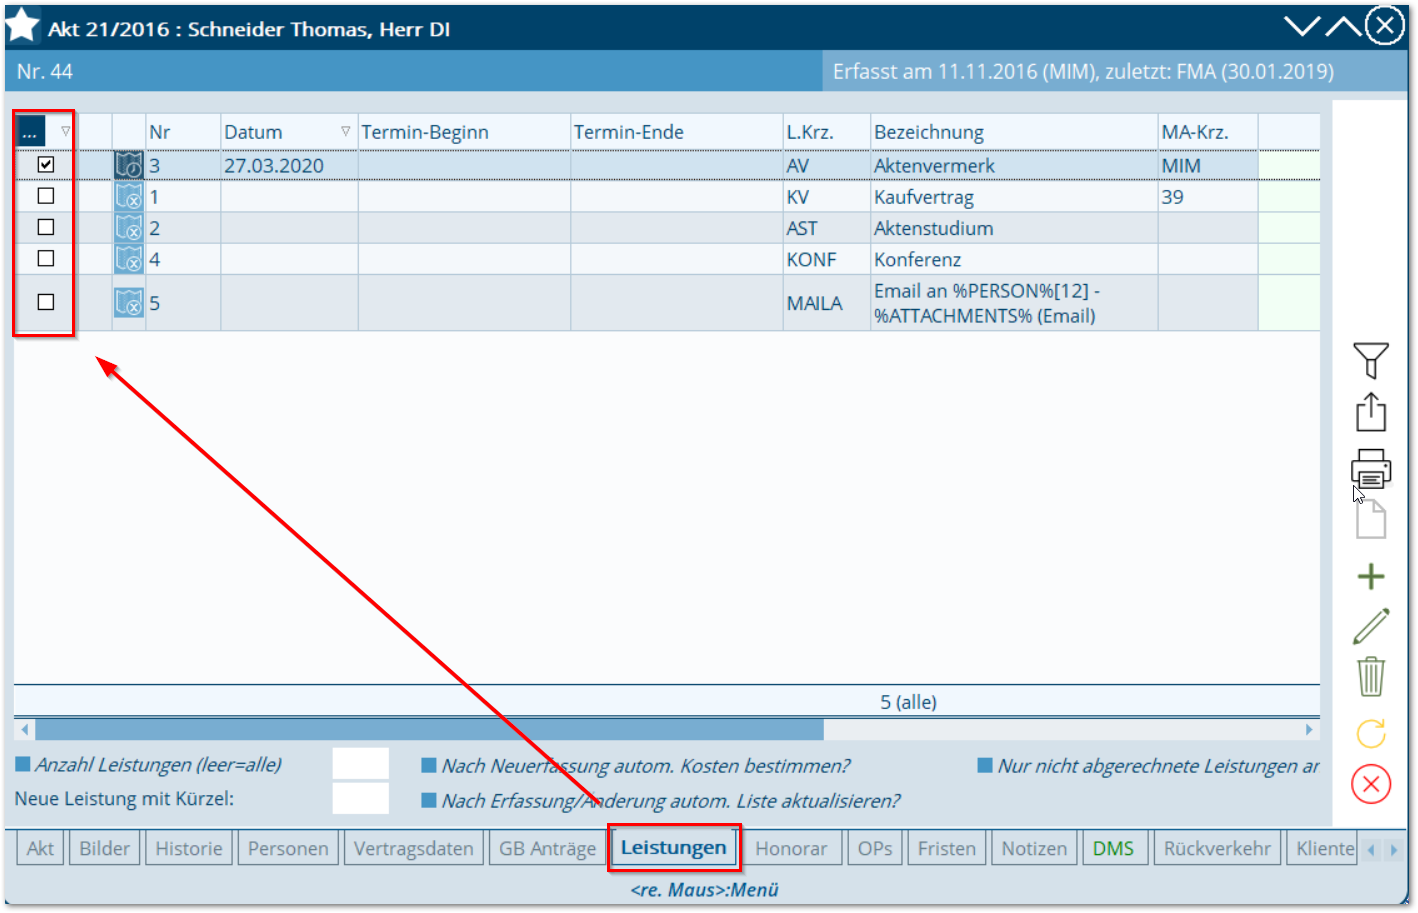1418x913 pixels.
Task: Click the down chevron in title bar
Action: (1302, 26)
